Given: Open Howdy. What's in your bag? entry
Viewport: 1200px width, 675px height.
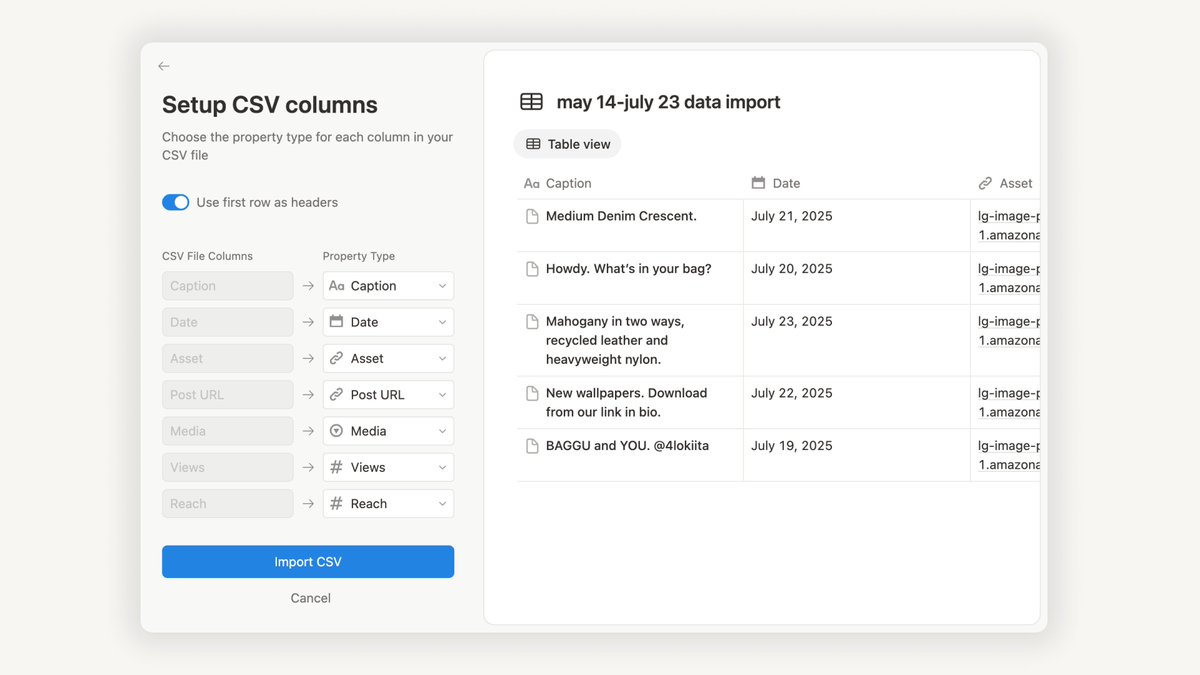Looking at the screenshot, I should coord(629,269).
